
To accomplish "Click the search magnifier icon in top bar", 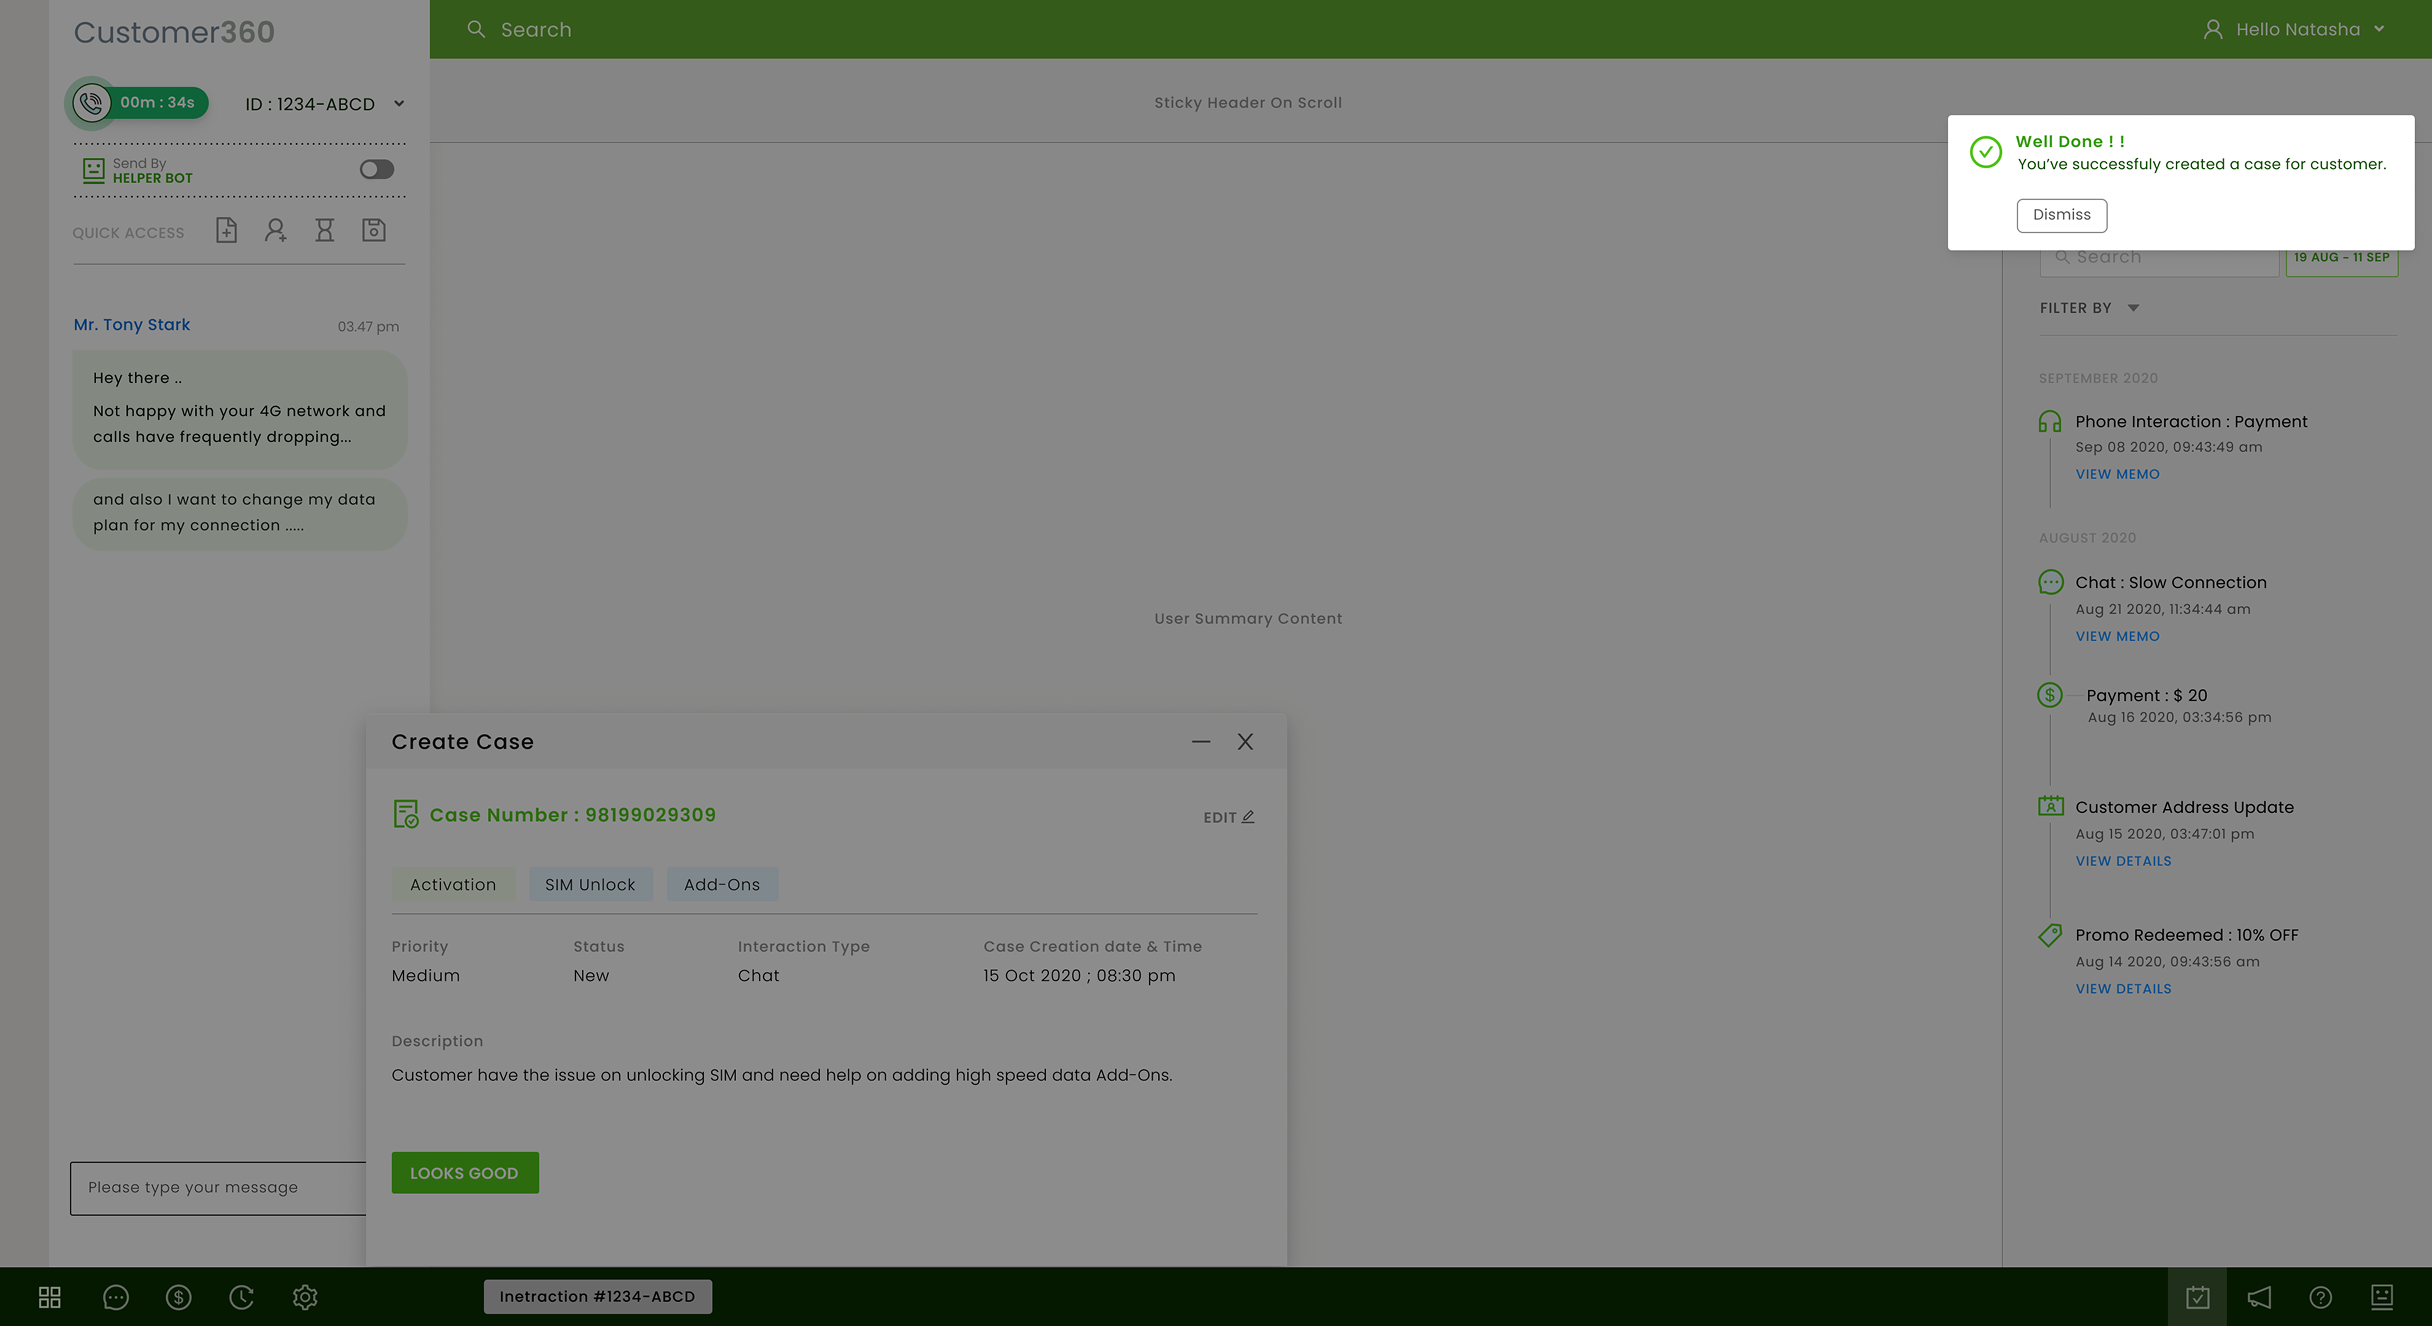I will pos(477,29).
